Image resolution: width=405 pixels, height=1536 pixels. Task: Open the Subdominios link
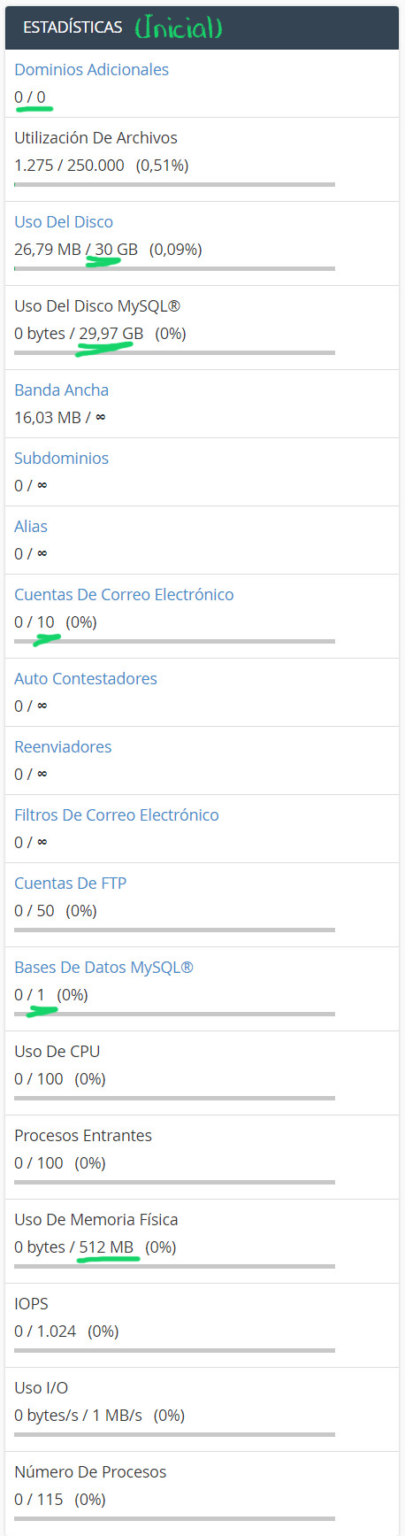(x=61, y=458)
